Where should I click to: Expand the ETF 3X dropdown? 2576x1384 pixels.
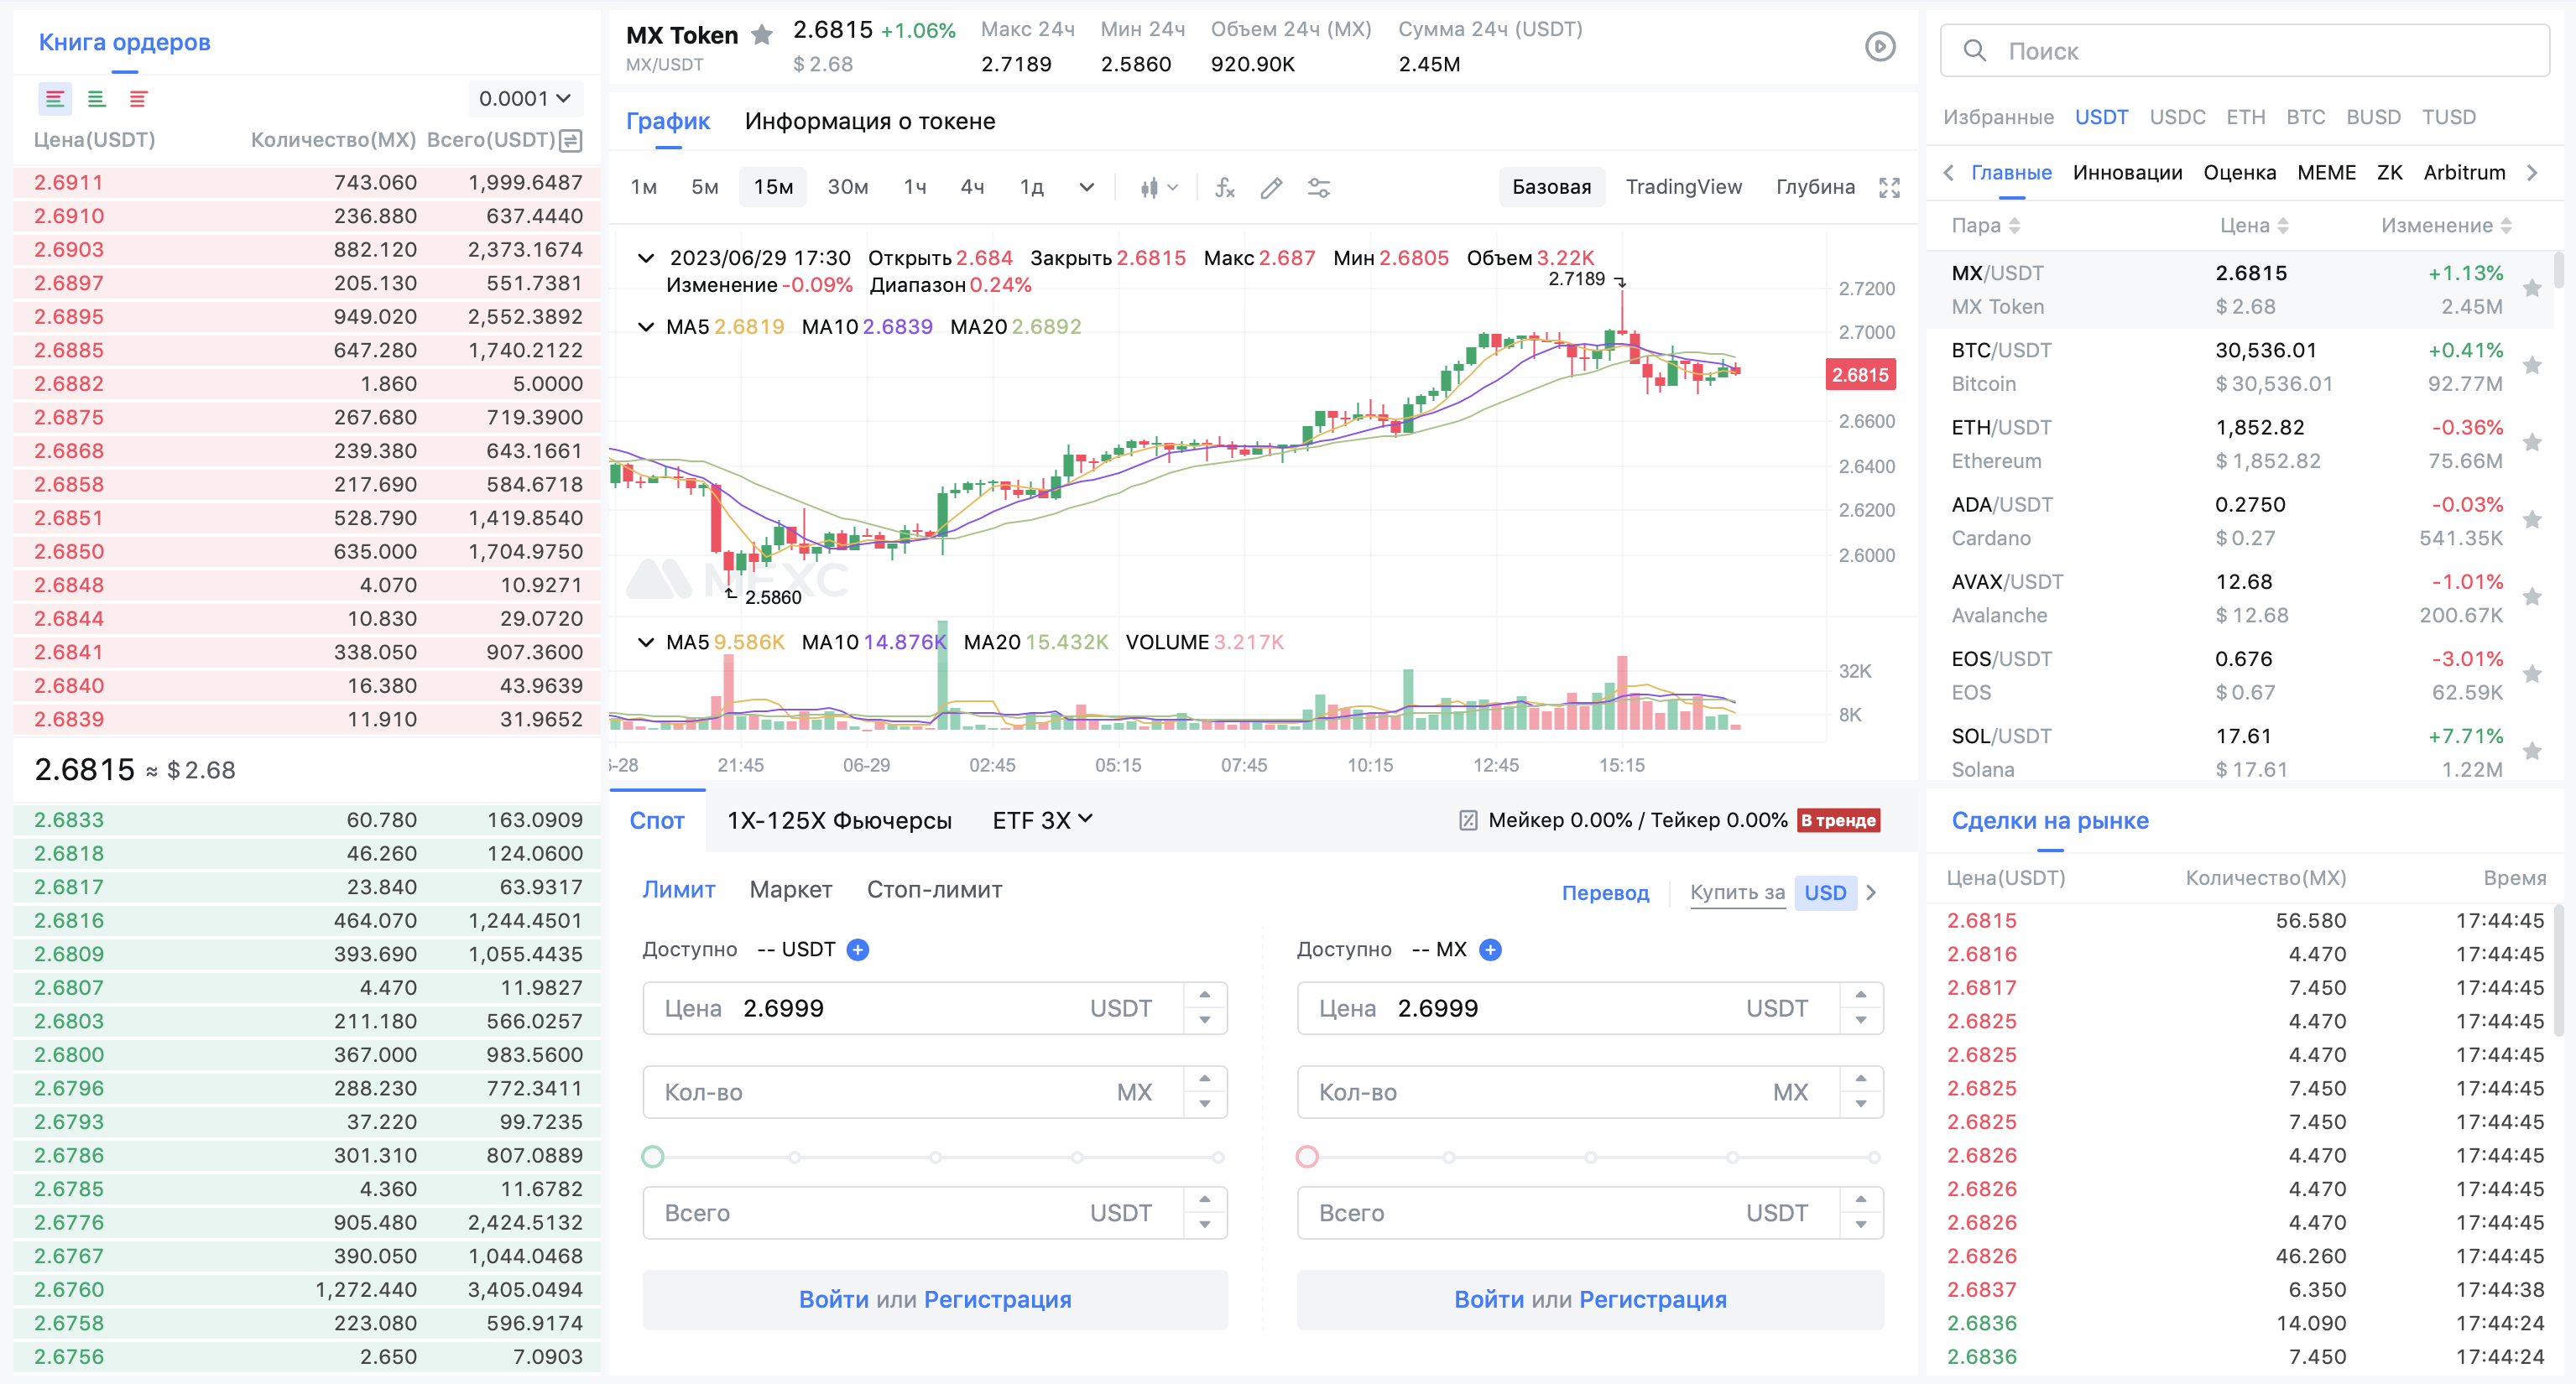point(1042,820)
